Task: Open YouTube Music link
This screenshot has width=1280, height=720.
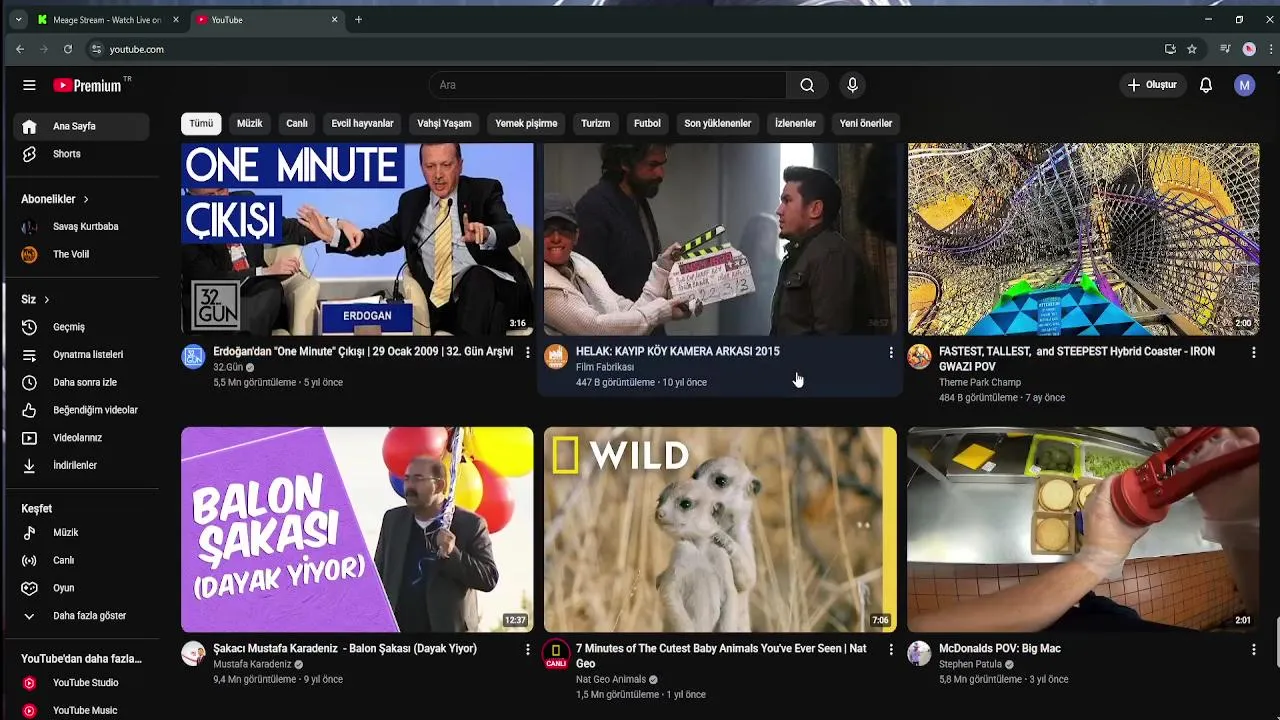Action: pos(81,710)
